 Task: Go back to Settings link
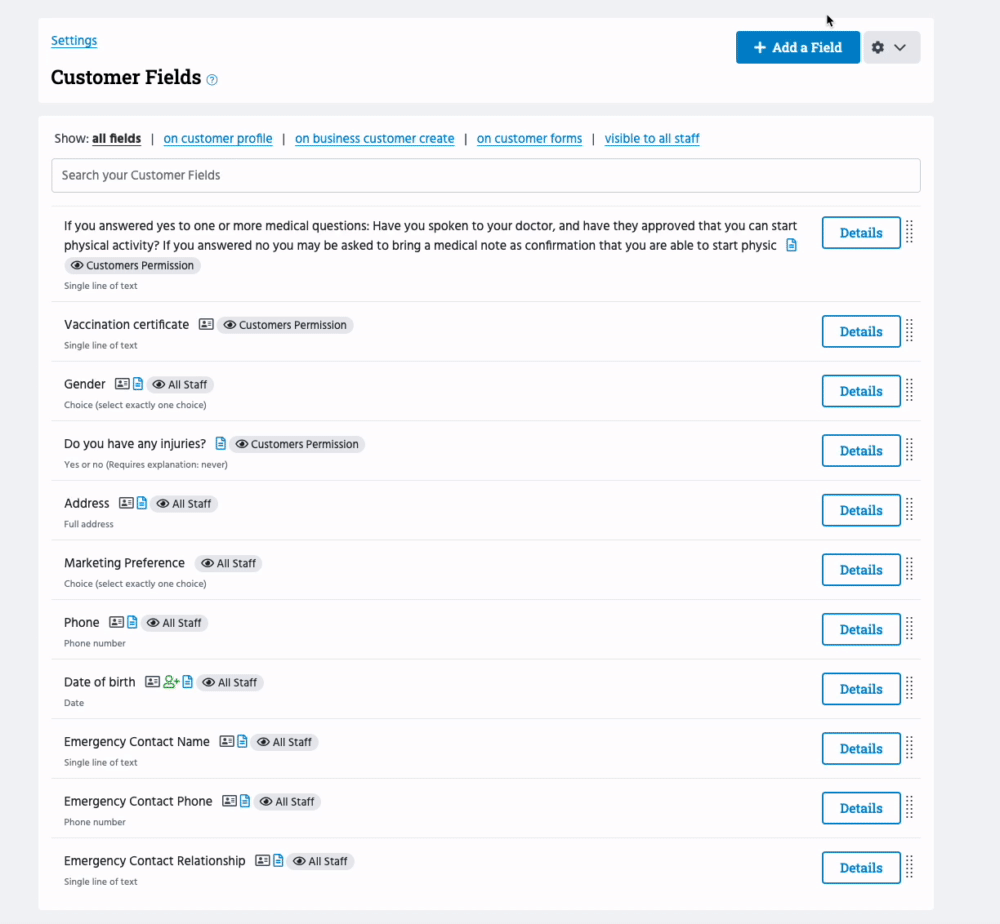[74, 41]
